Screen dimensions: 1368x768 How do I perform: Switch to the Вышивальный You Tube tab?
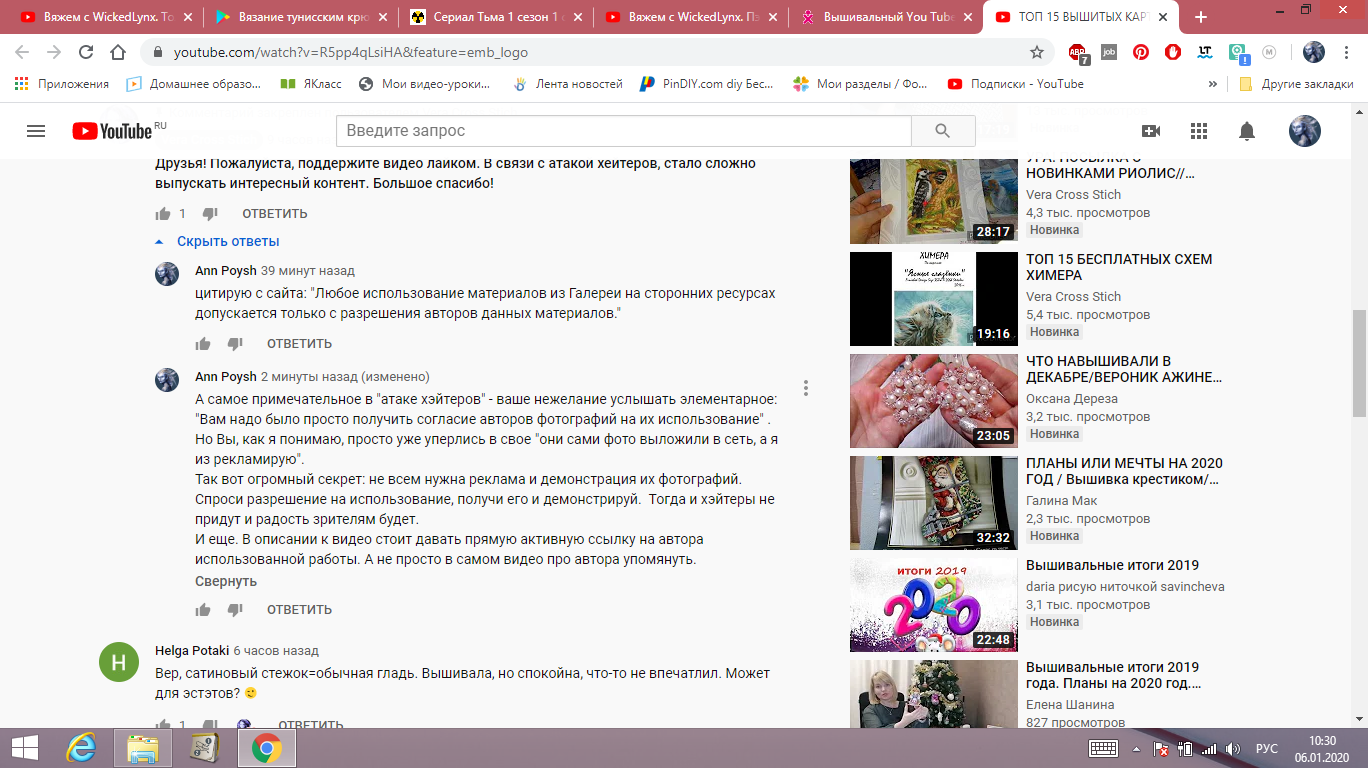(x=879, y=17)
